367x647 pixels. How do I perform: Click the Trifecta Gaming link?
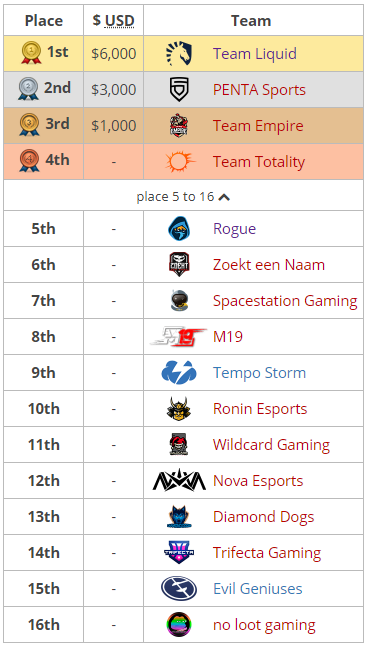(267, 553)
